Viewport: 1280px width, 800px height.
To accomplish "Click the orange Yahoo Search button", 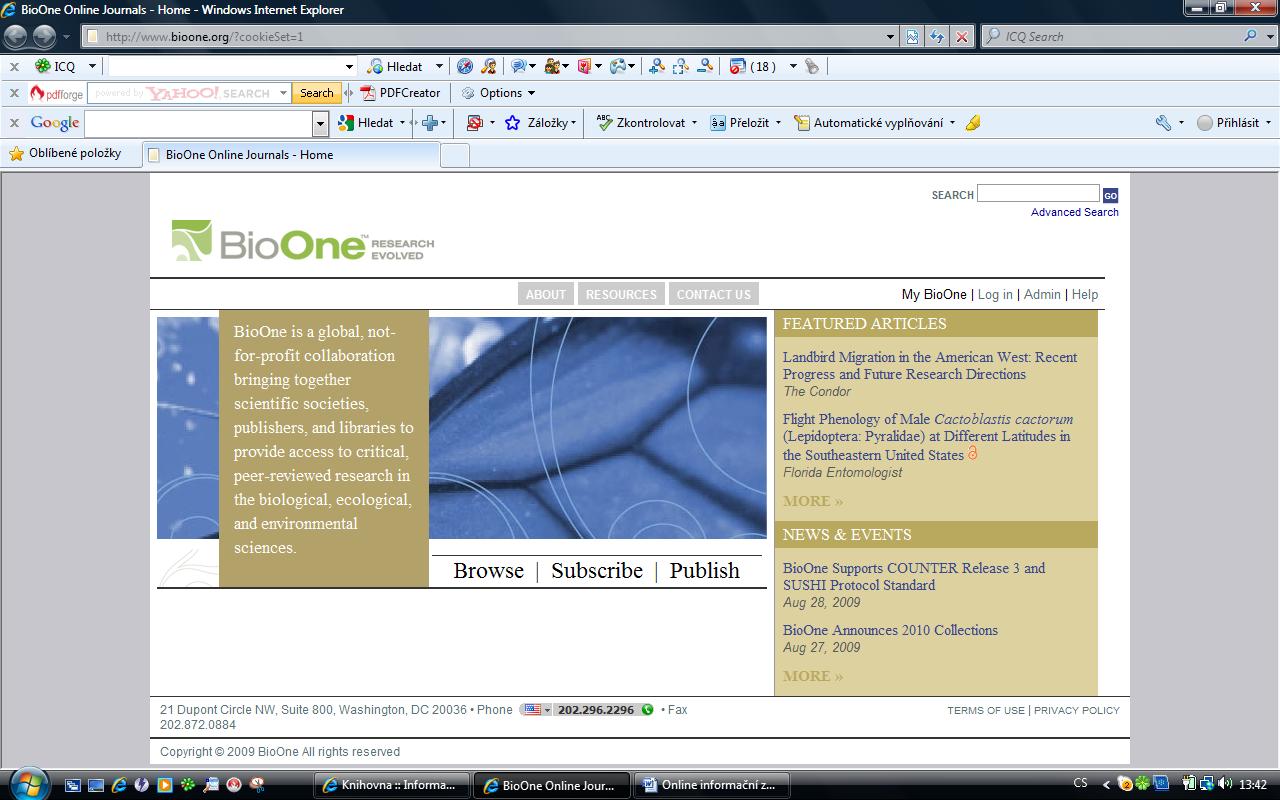I will click(316, 93).
